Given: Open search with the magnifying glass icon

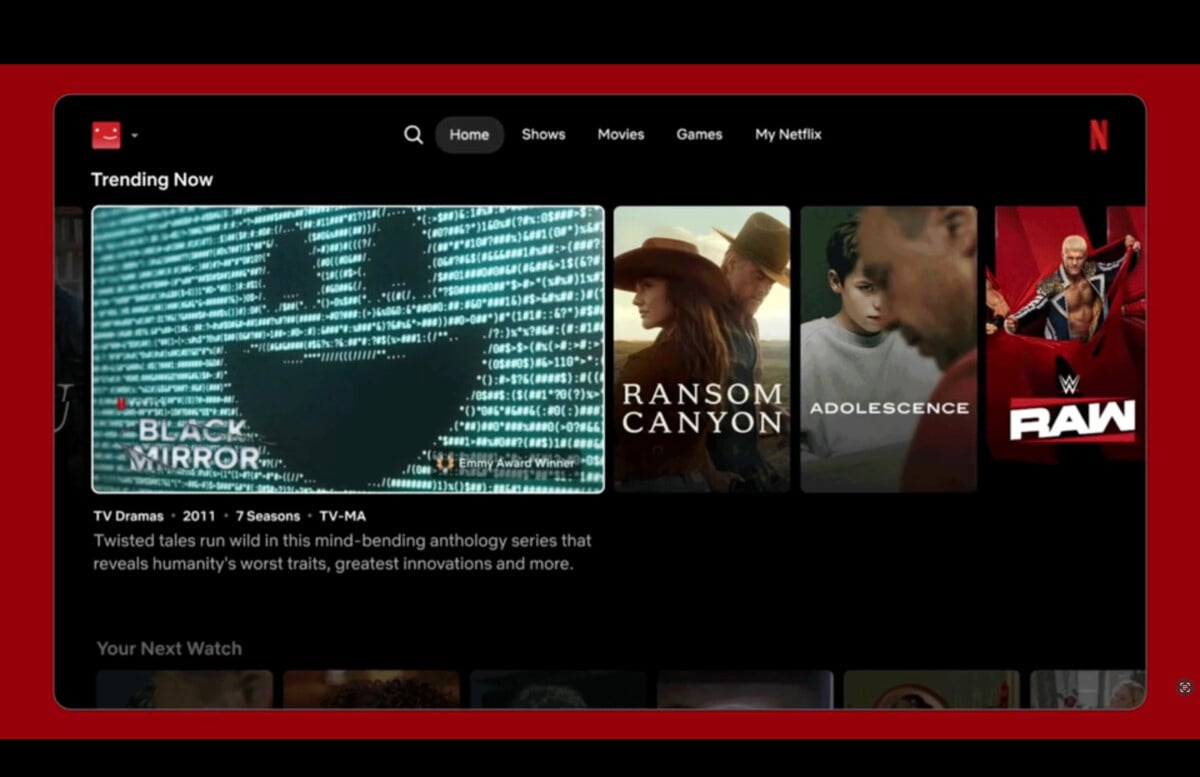Looking at the screenshot, I should (413, 135).
